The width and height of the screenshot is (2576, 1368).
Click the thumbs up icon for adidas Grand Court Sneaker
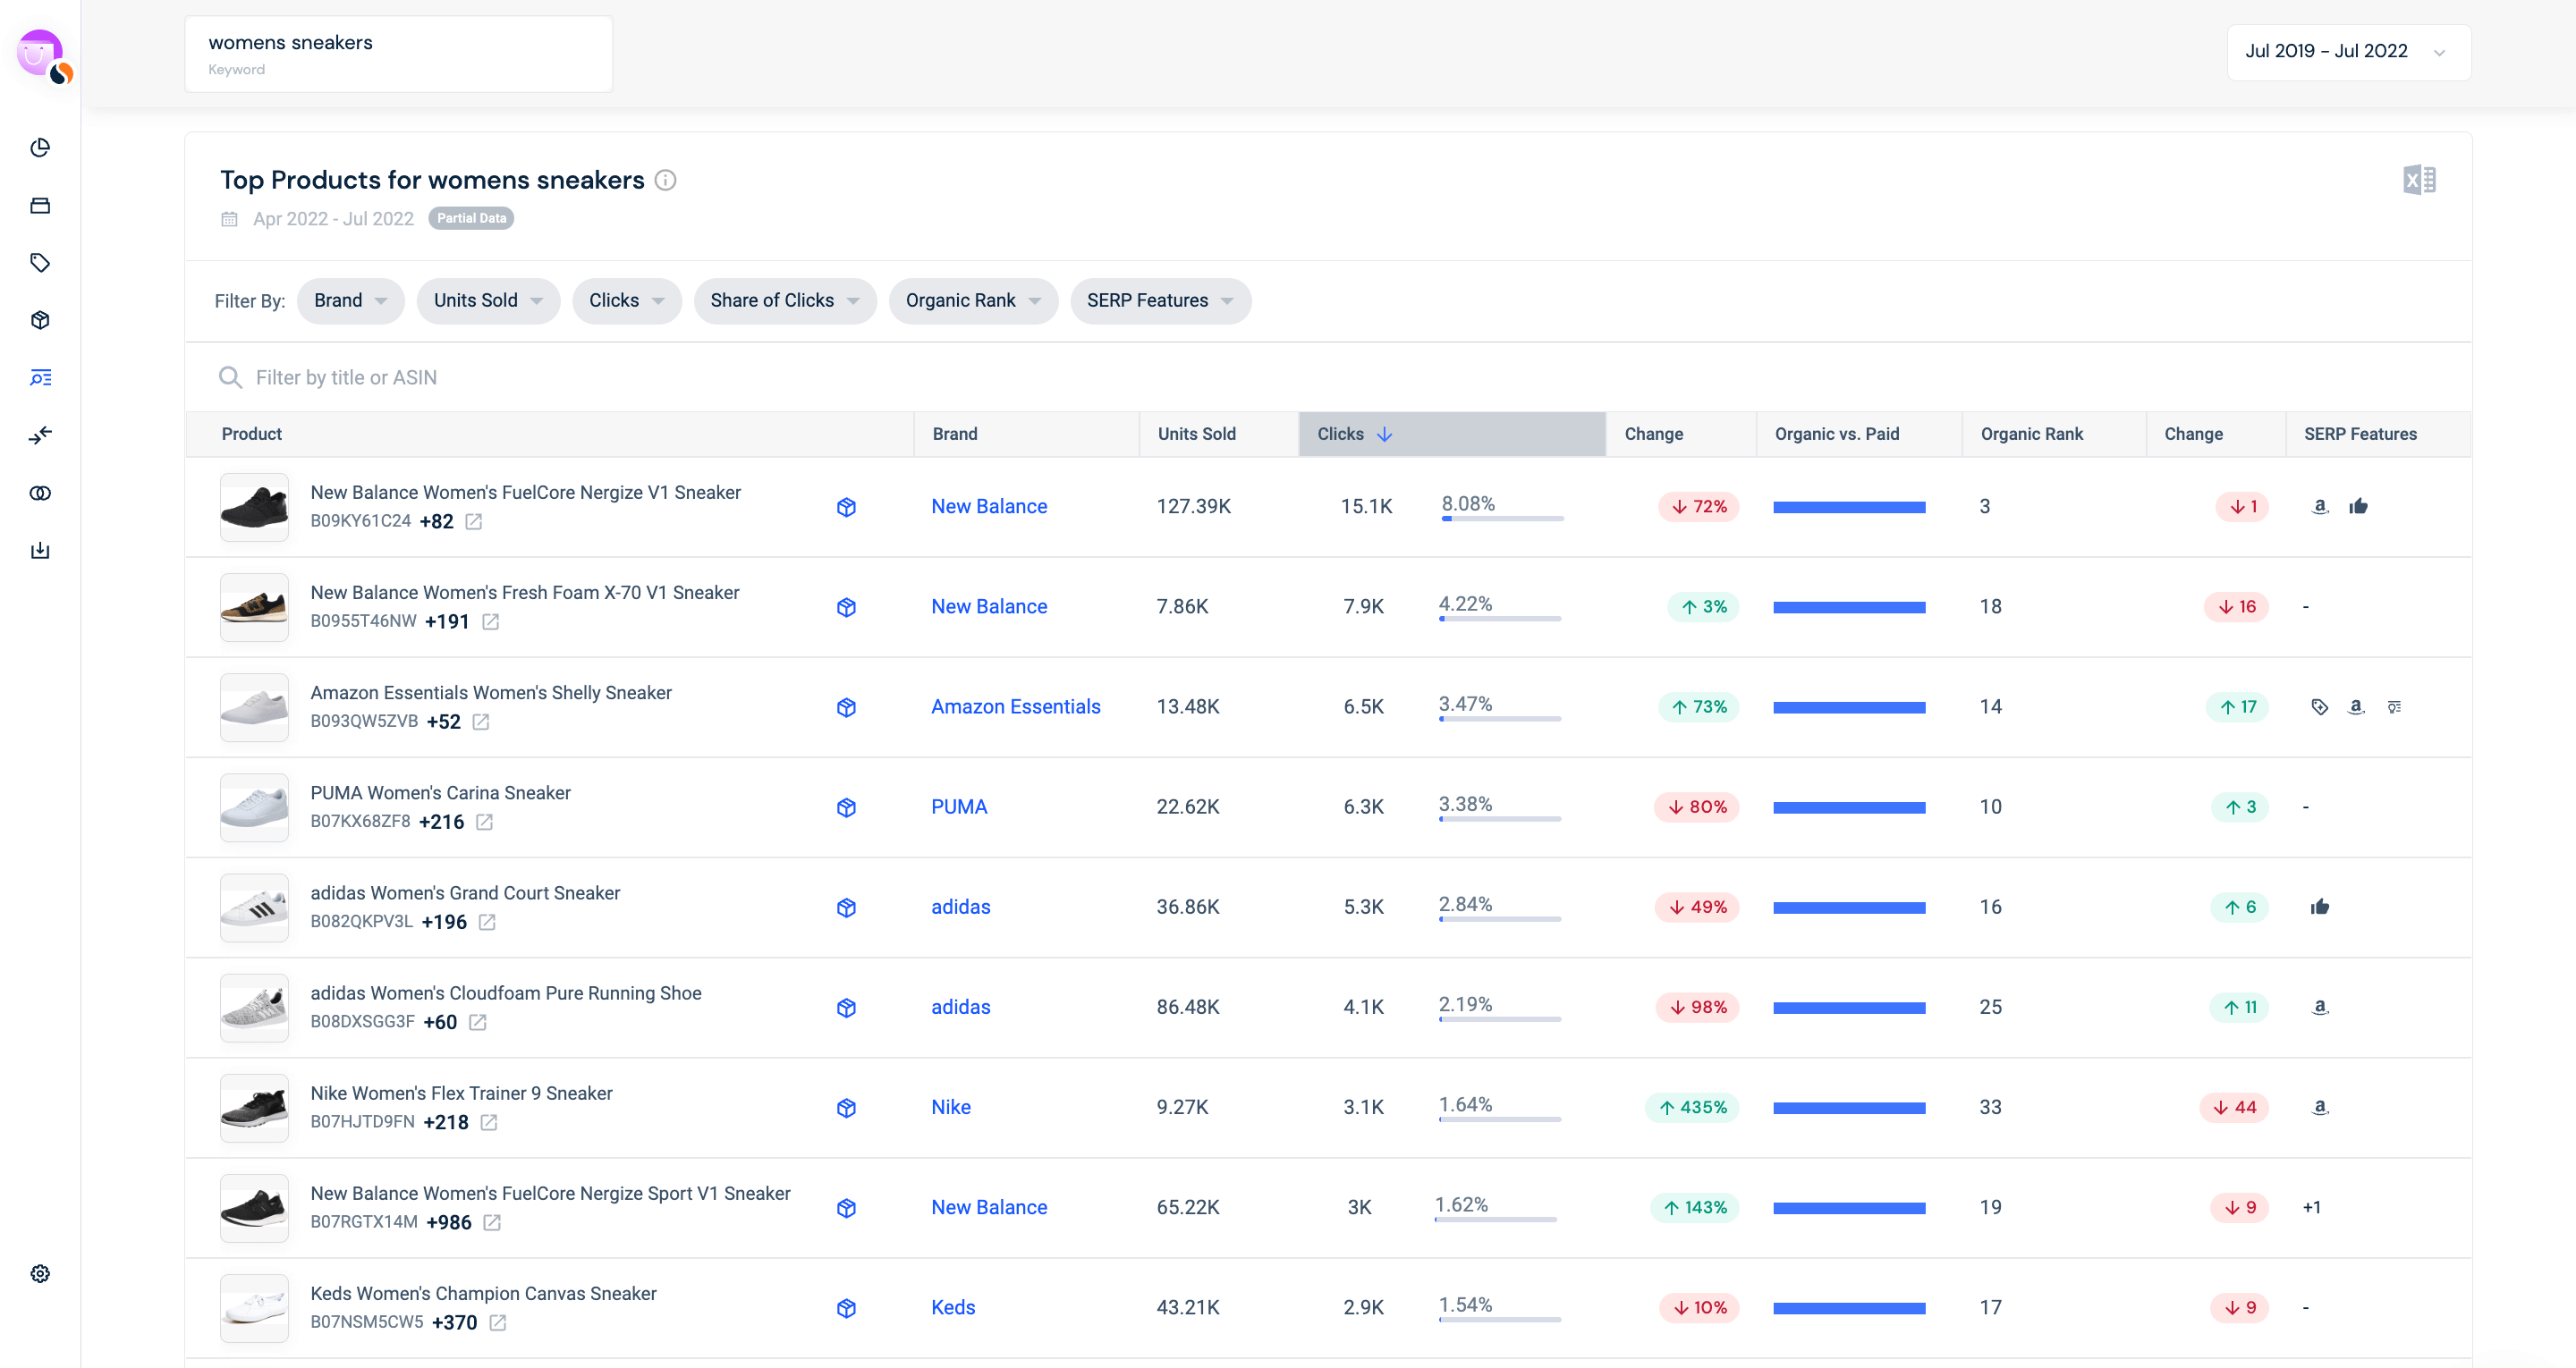tap(2318, 907)
